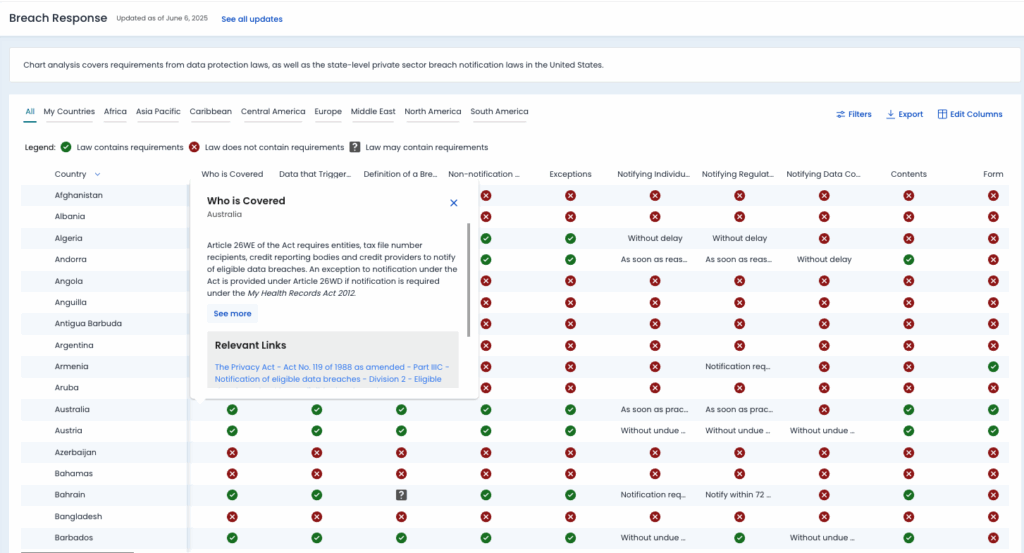The height and width of the screenshot is (553, 1024).
Task: Export the breach response chart
Action: tap(904, 114)
